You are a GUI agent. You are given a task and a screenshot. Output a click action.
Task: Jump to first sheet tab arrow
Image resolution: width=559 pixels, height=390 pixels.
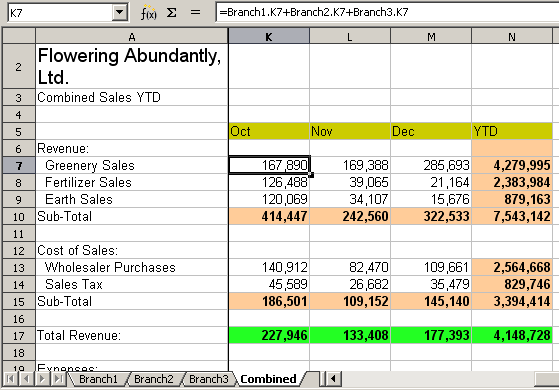[11, 379]
